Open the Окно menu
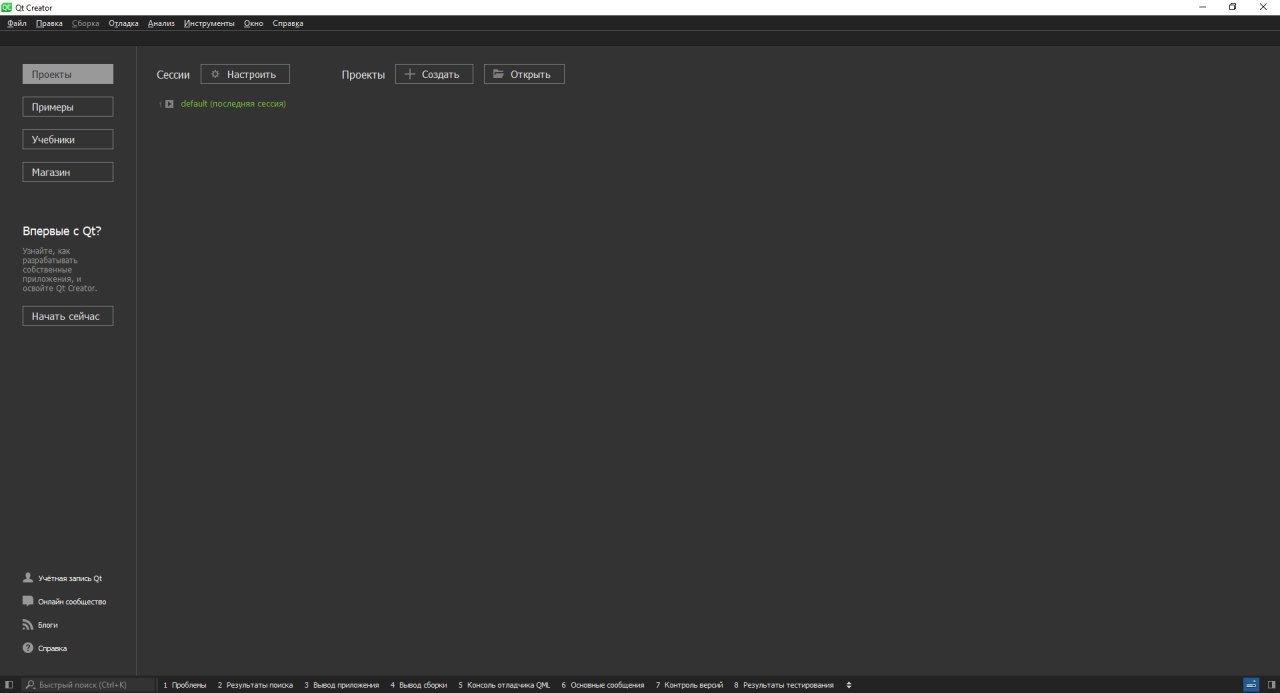The image size is (1280, 693). [x=254, y=23]
